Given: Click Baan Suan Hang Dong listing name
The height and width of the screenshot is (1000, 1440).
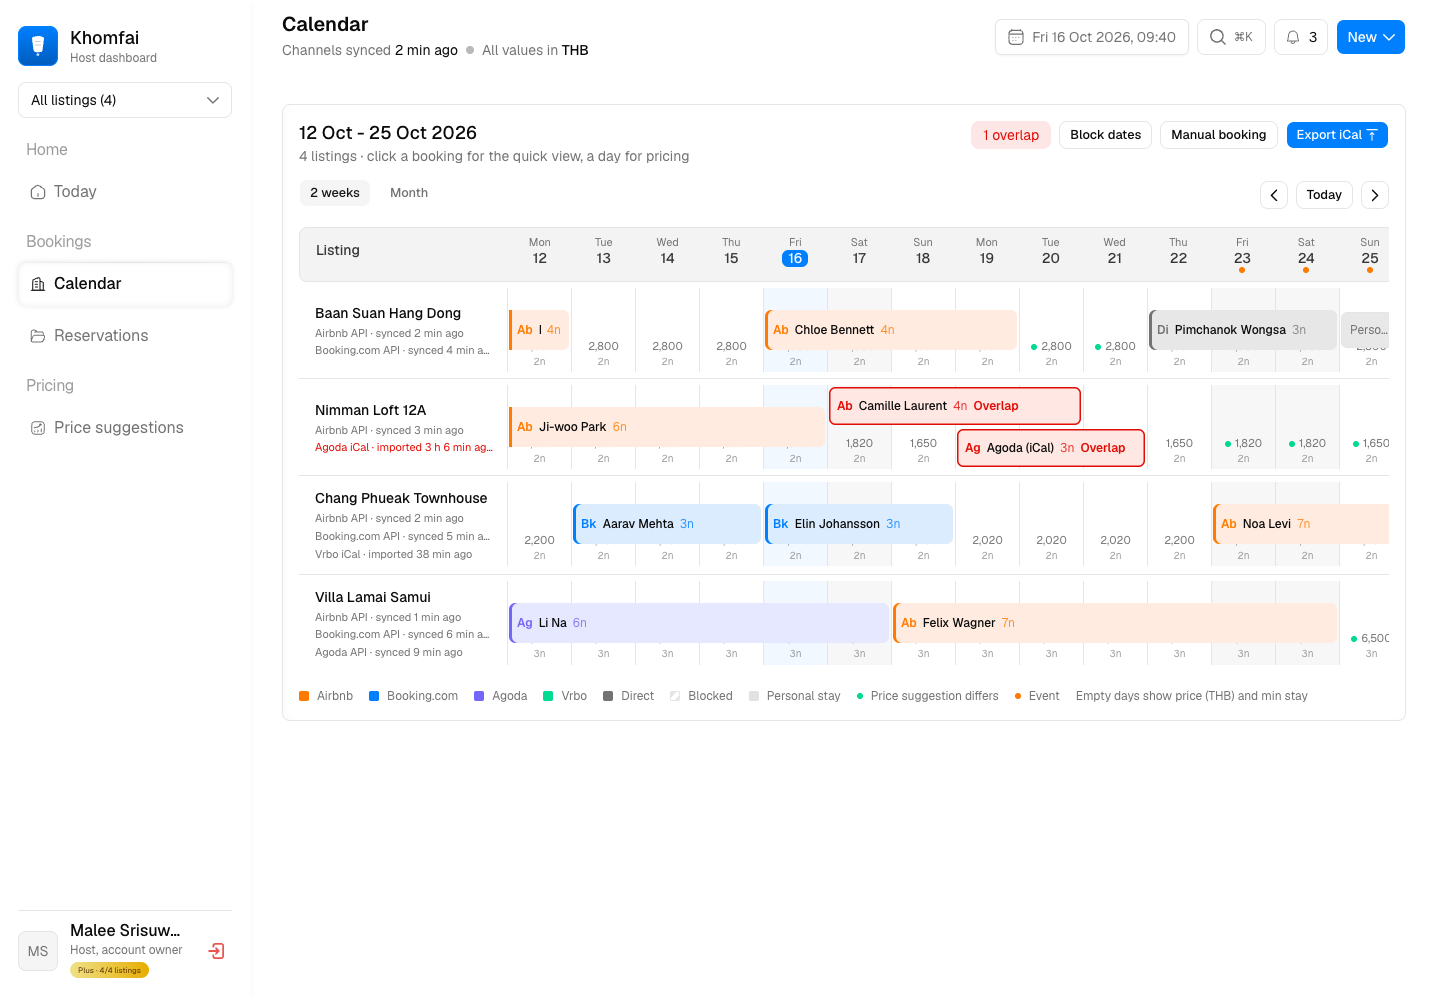Looking at the screenshot, I should click(x=388, y=313).
